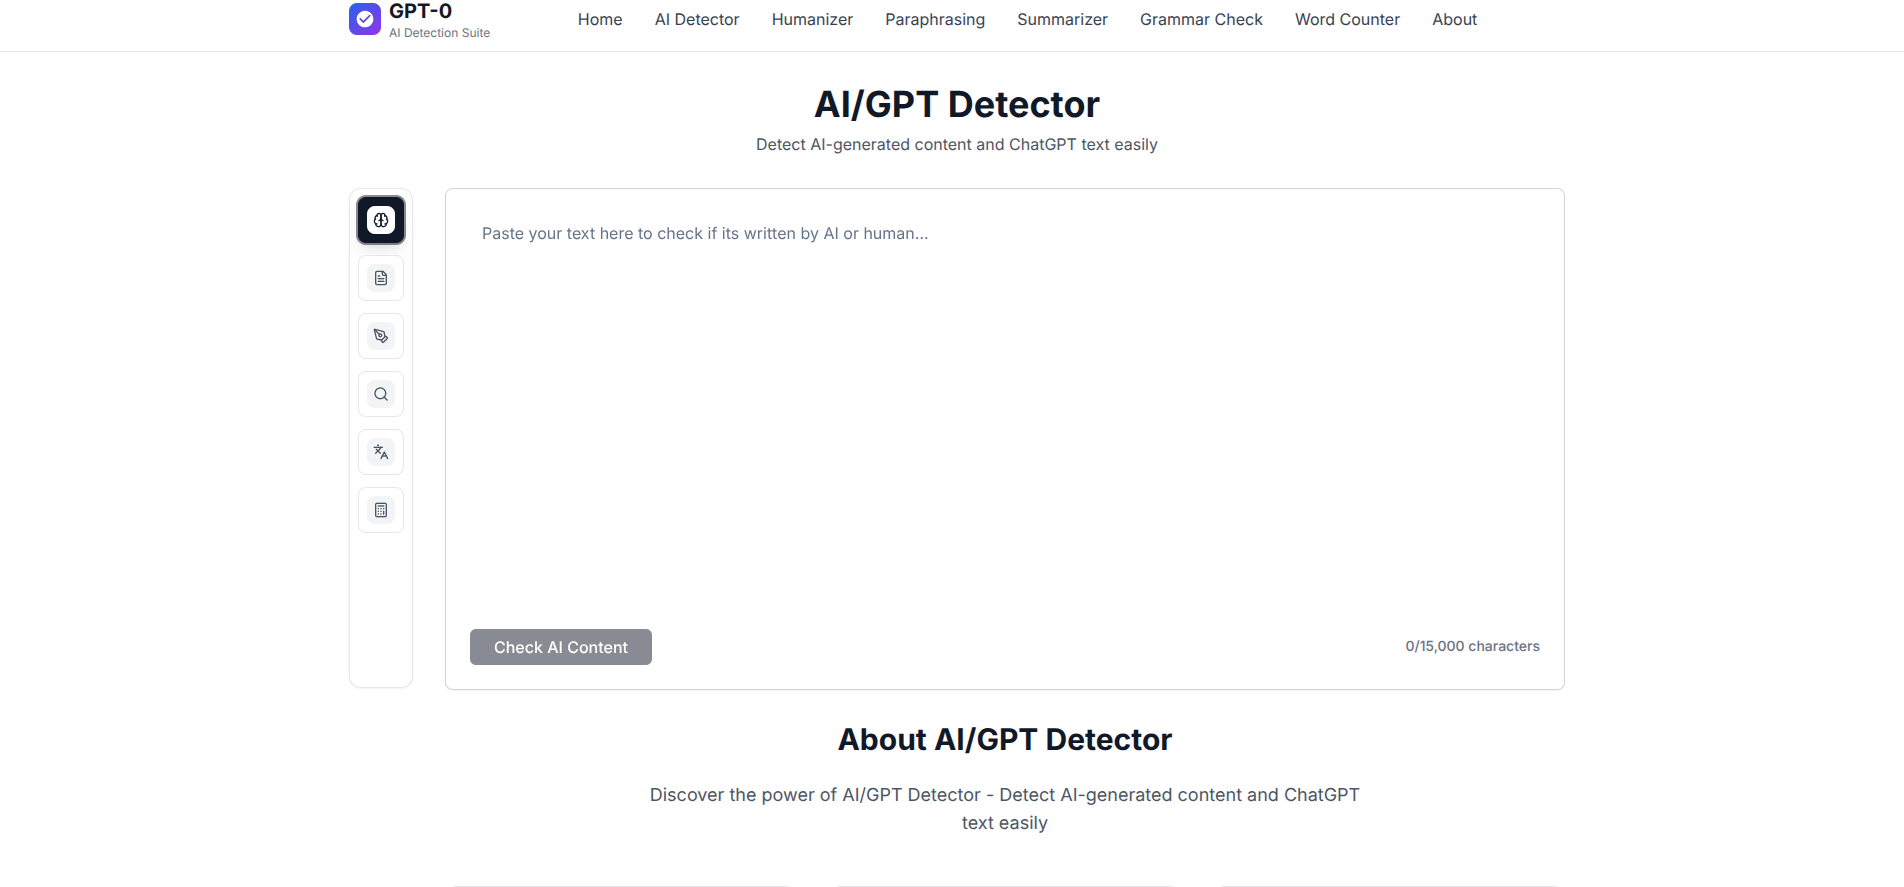Image resolution: width=1904 pixels, height=887 pixels.
Task: Open the AI Detector nav item
Action: (x=697, y=19)
